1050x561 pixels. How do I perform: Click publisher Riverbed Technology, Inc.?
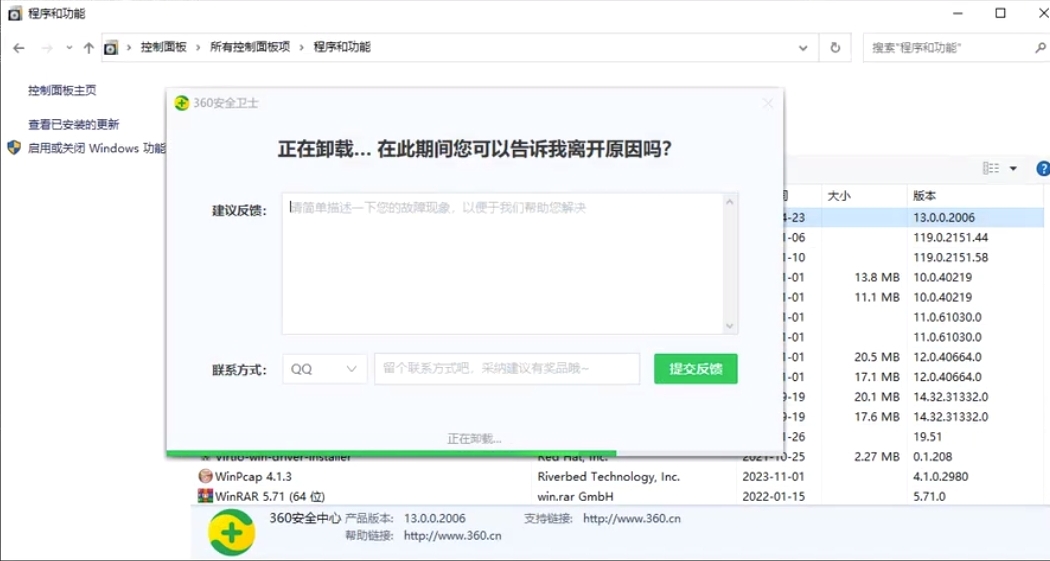coord(608,477)
